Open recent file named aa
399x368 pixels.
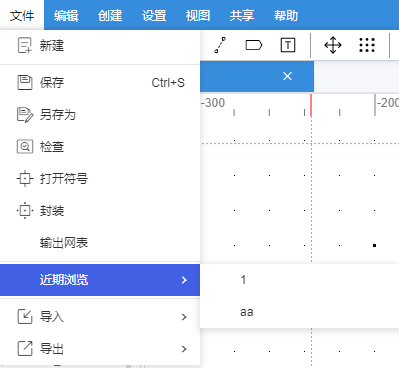299,312
